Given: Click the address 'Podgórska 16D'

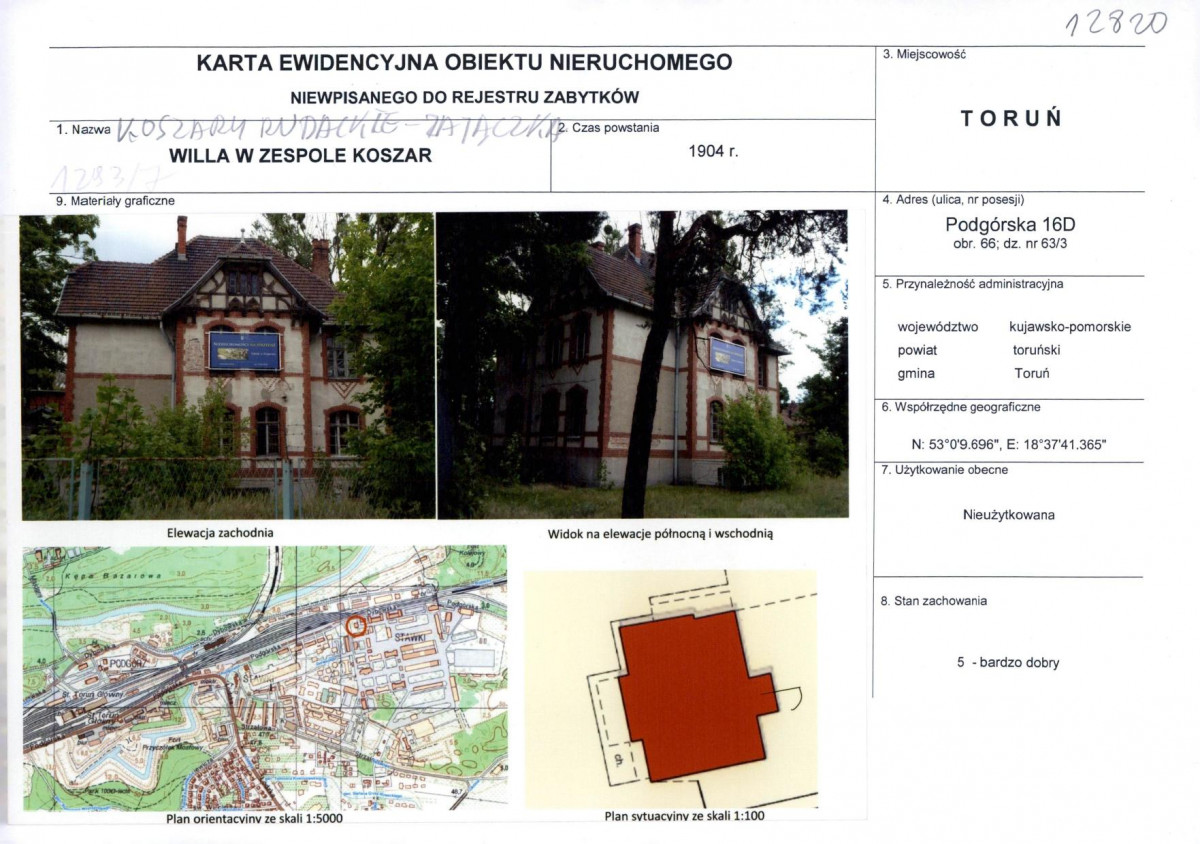Looking at the screenshot, I should (1010, 224).
